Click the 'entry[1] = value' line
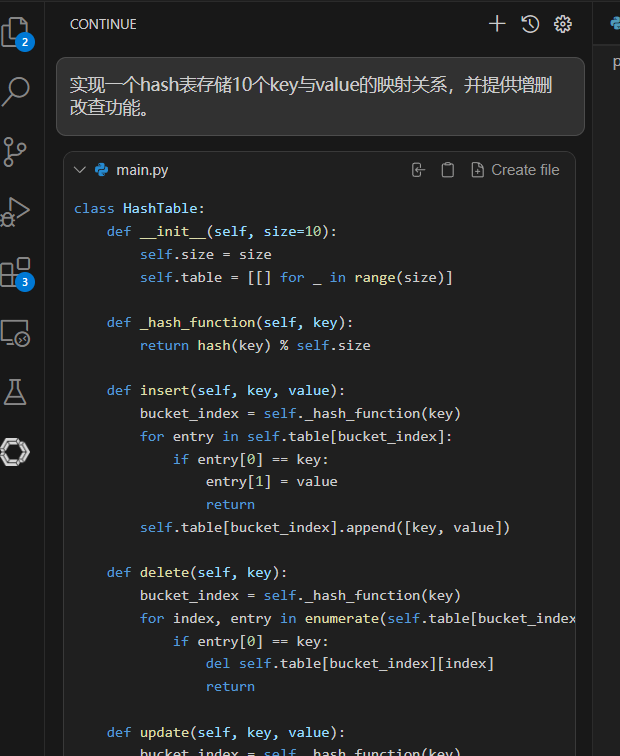 272,481
